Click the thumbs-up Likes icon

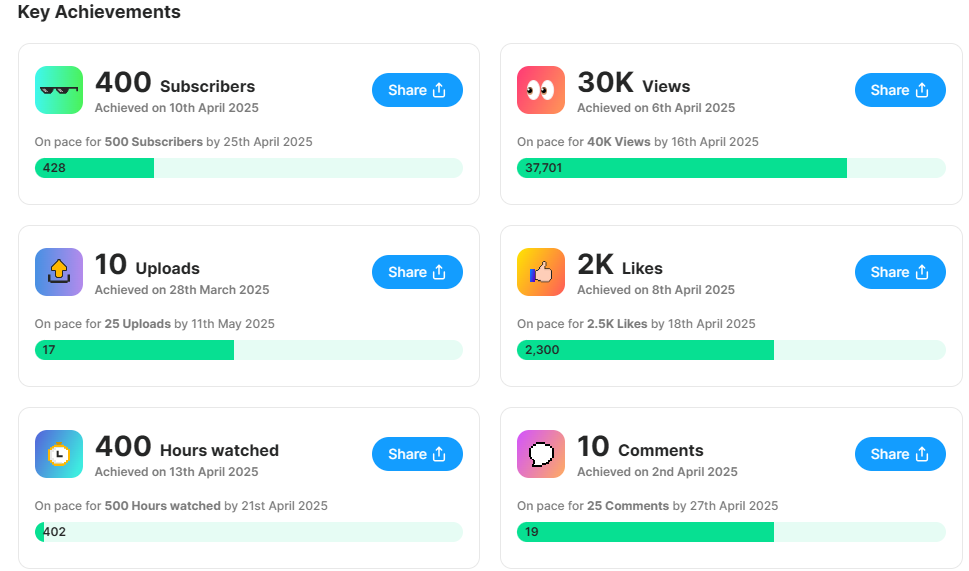pyautogui.click(x=541, y=272)
